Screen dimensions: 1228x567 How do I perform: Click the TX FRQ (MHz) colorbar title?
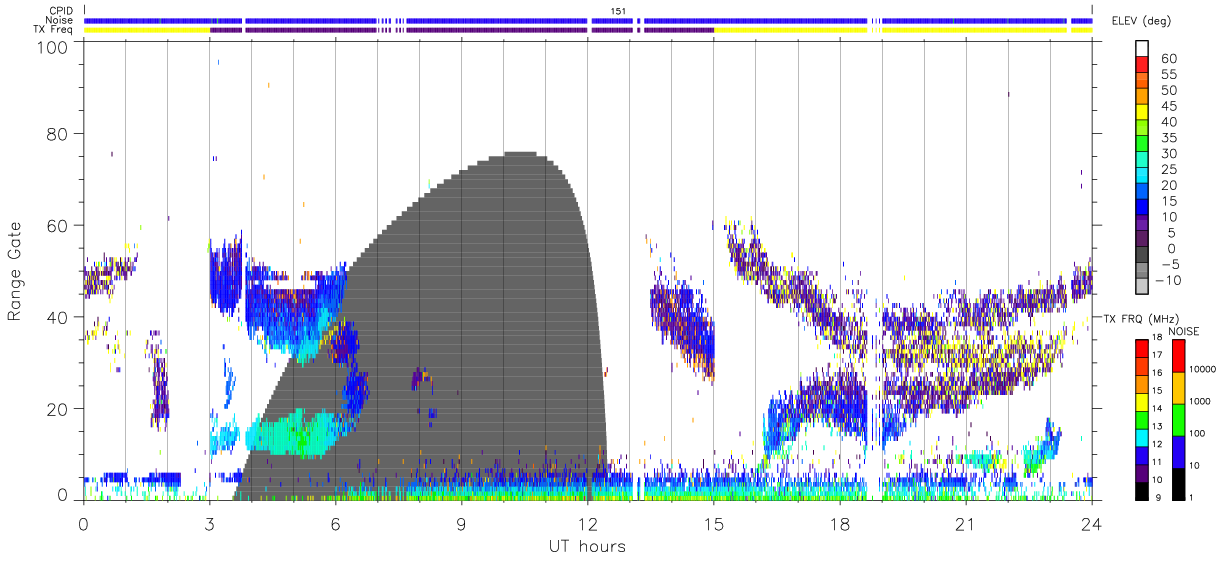[1139, 318]
